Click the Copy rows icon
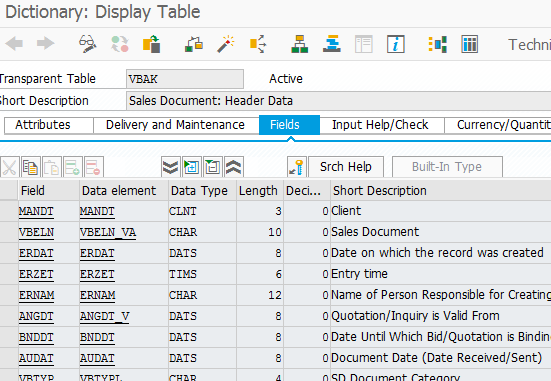This screenshot has width=551, height=381. click(31, 167)
